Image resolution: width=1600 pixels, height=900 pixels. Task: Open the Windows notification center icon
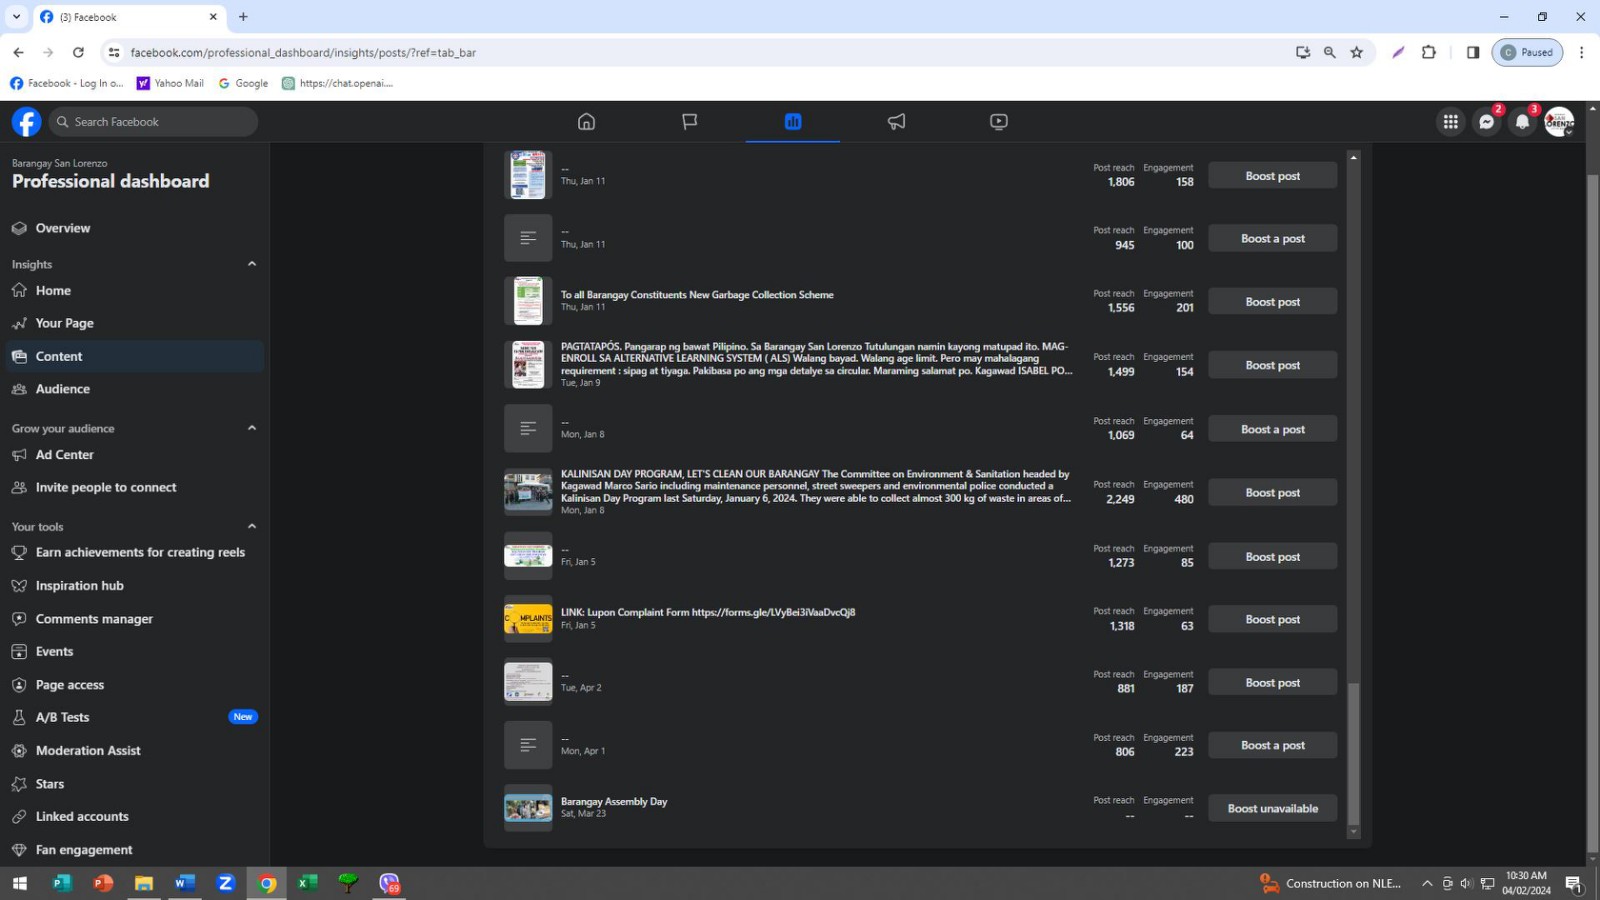coord(1573,883)
